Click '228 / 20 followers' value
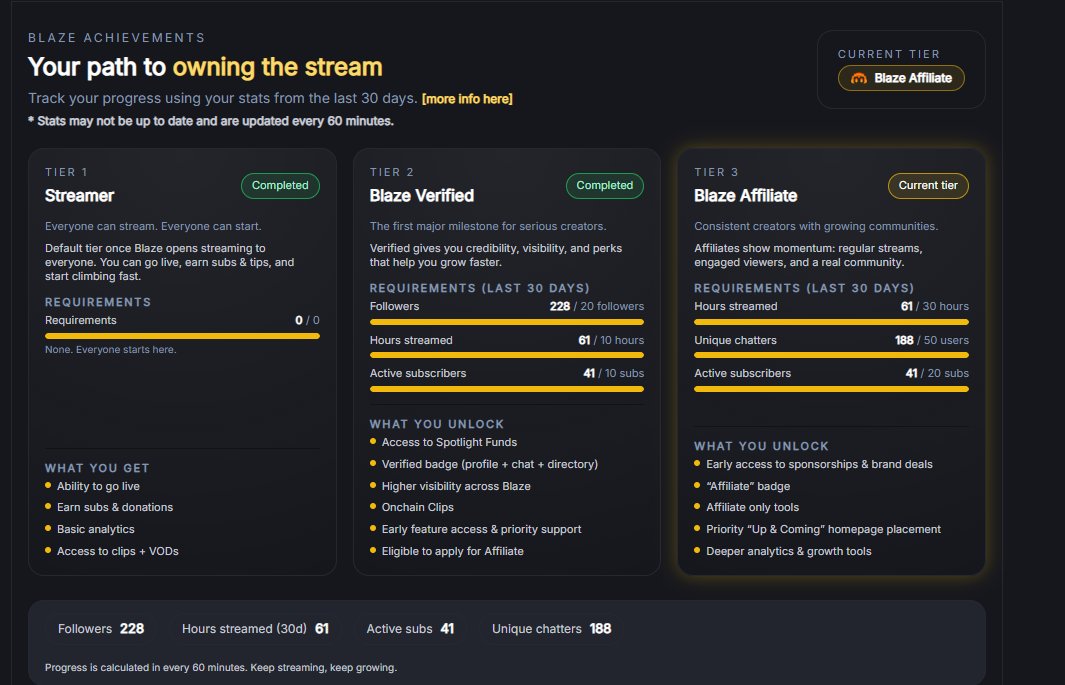This screenshot has width=1065, height=685. click(596, 306)
